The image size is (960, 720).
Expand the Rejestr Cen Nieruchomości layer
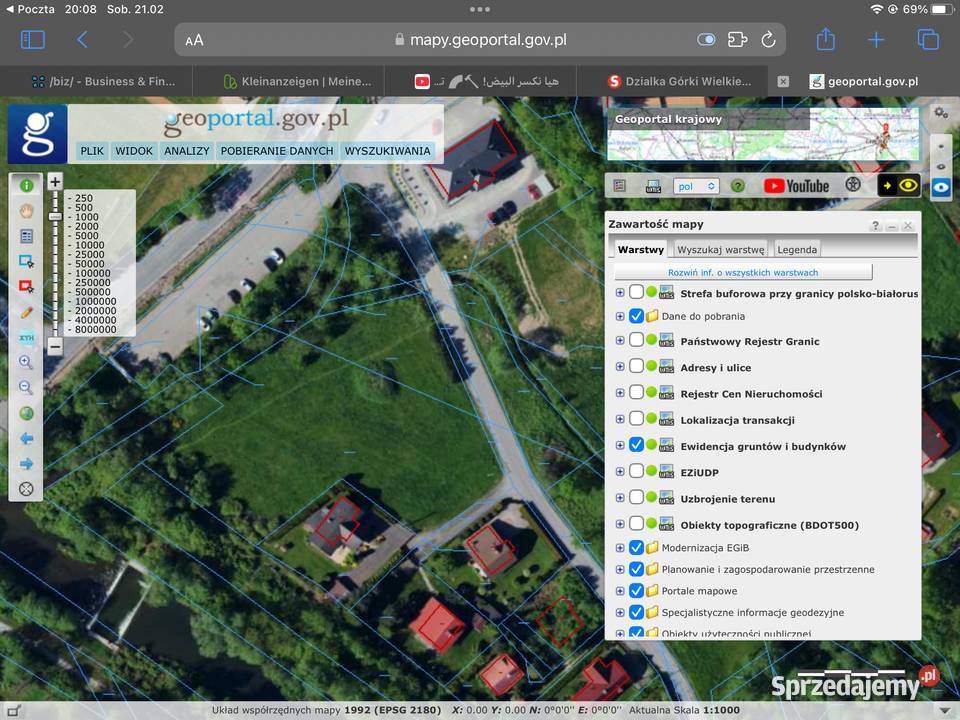[620, 394]
